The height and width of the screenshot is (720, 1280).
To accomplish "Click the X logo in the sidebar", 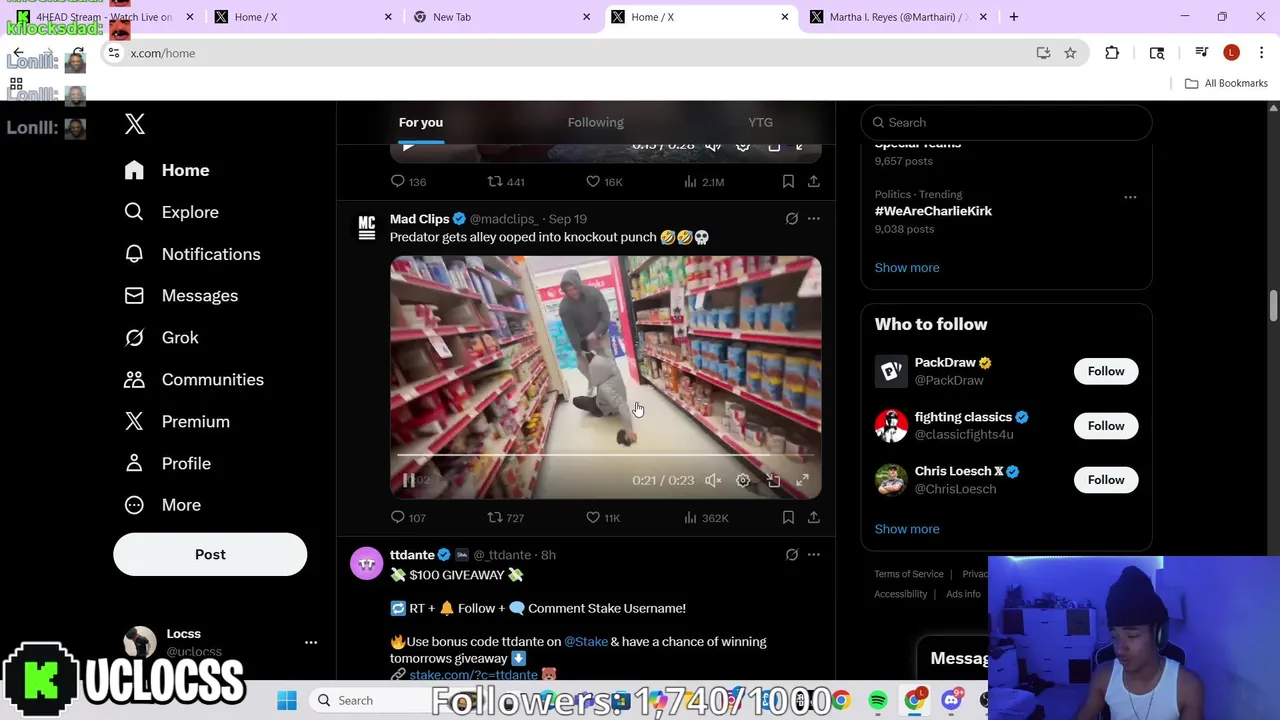I will coord(135,124).
